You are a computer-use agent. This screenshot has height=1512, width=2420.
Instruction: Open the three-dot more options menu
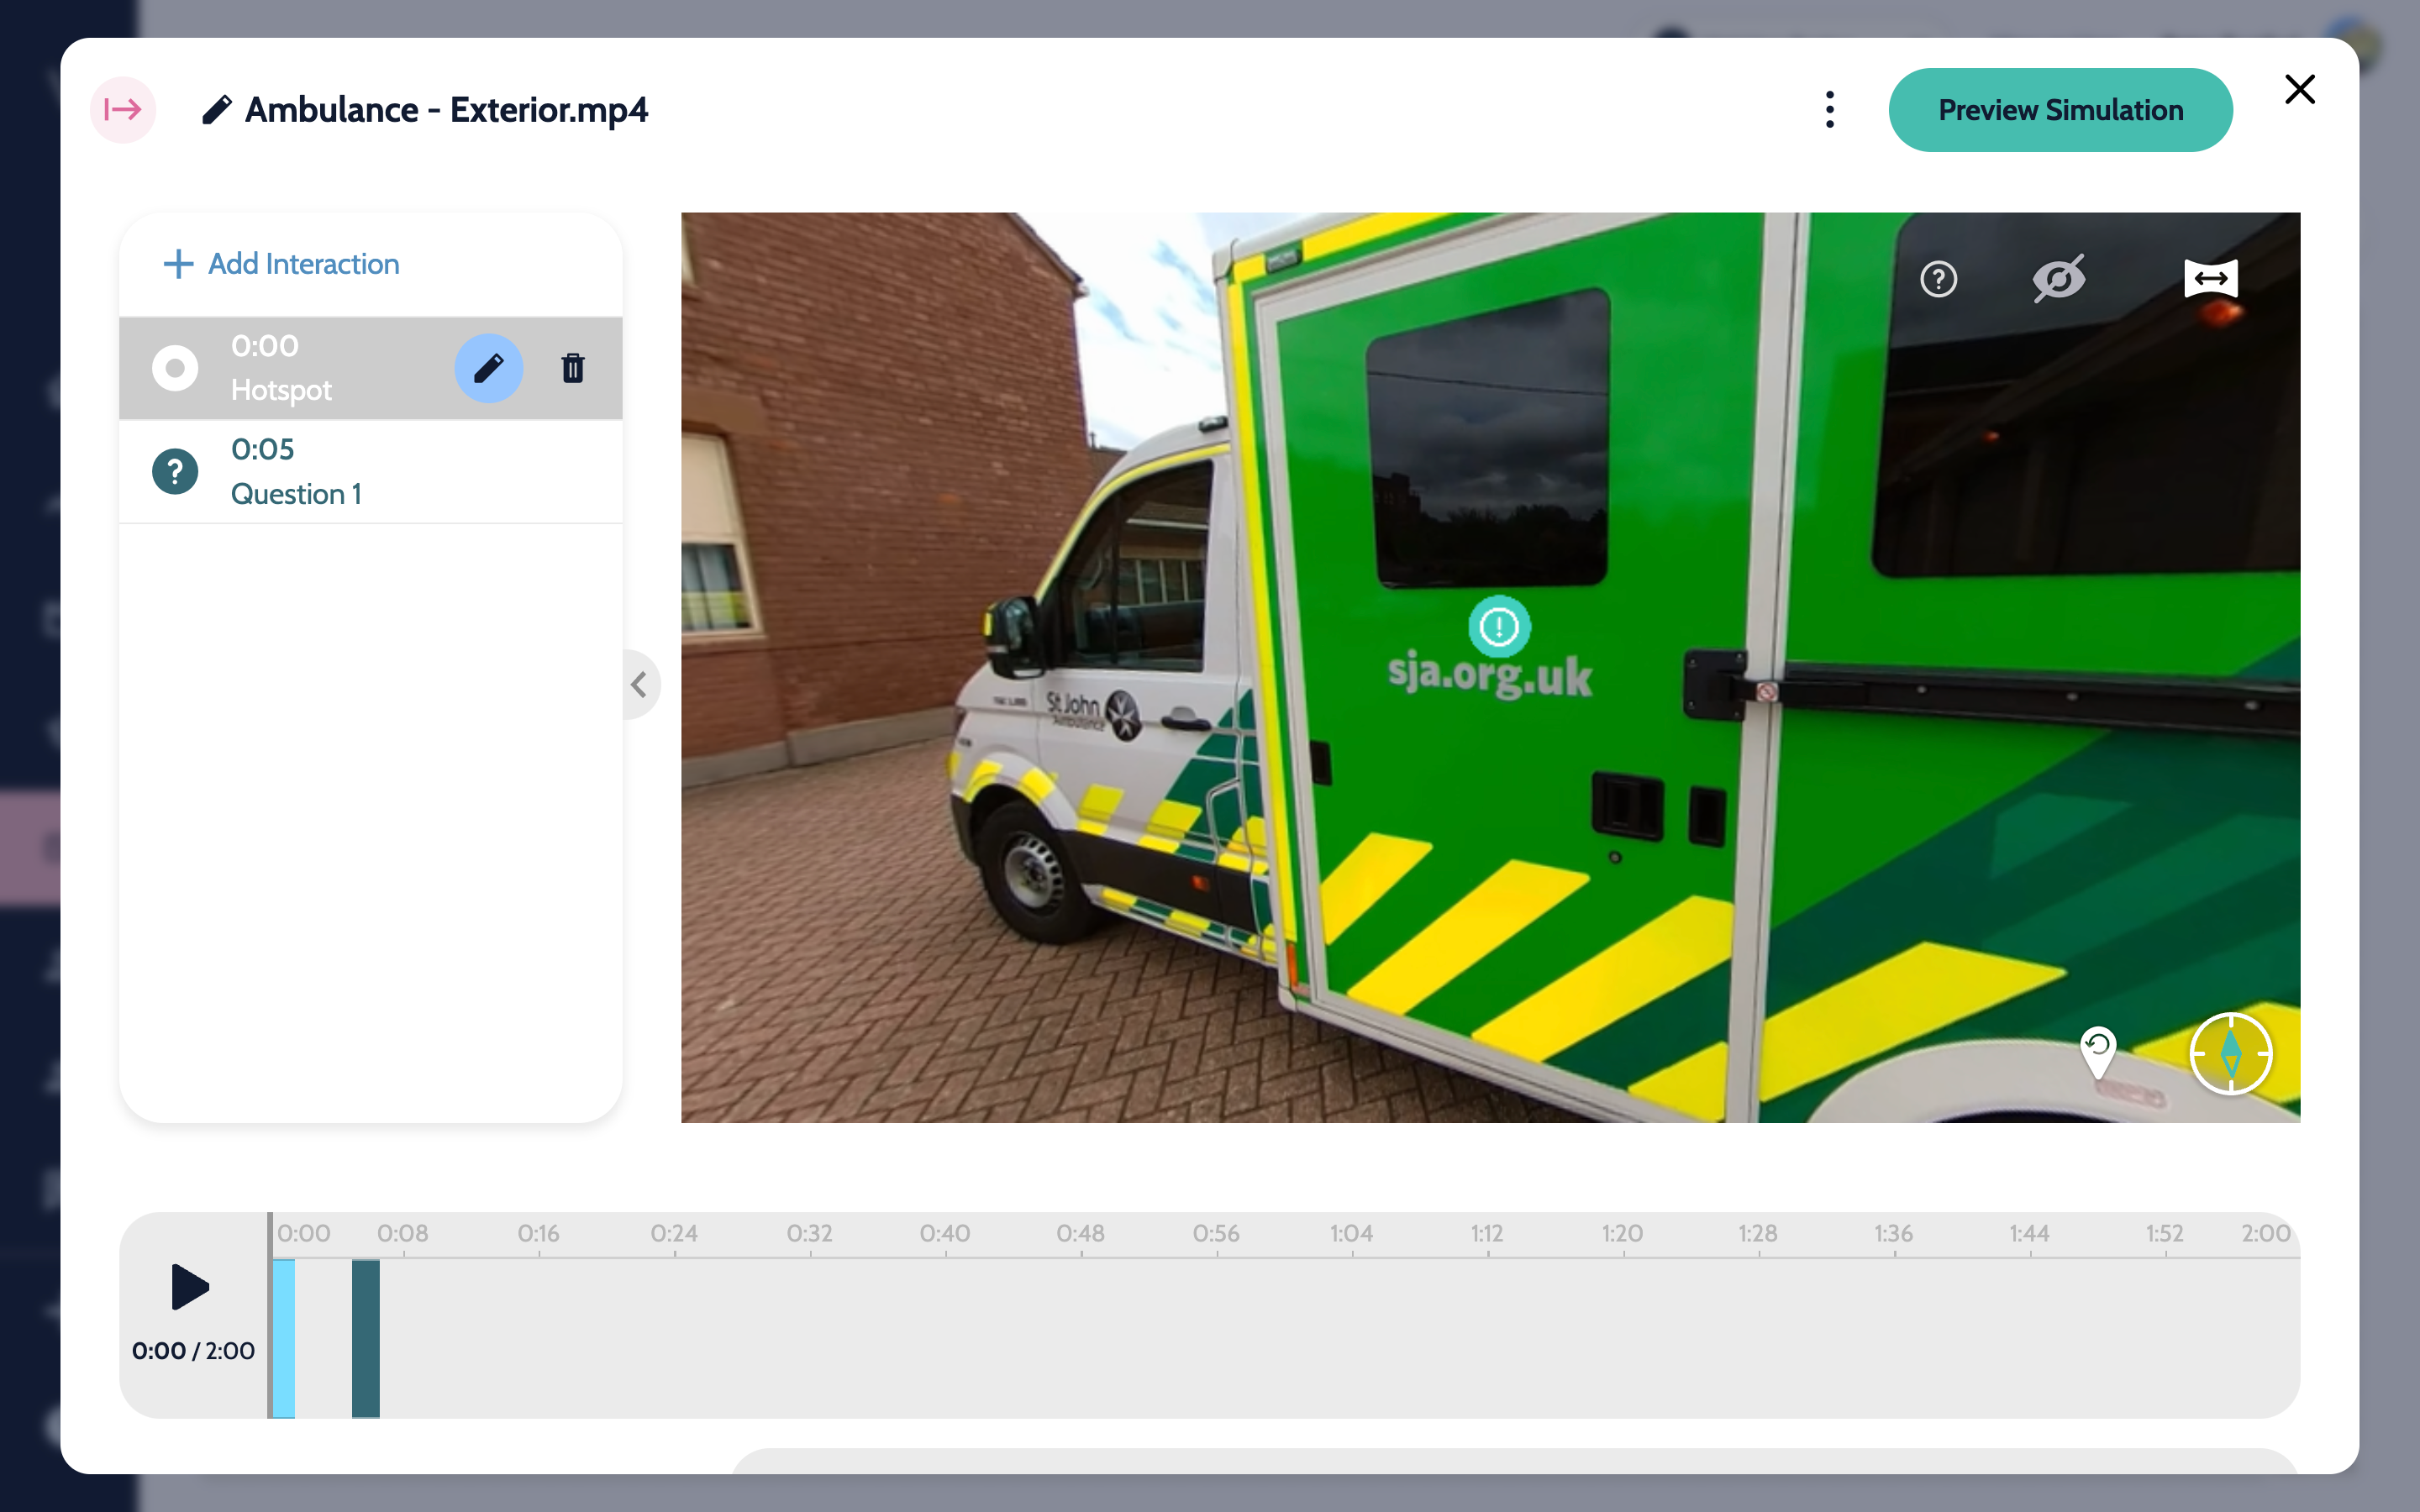coord(1829,109)
